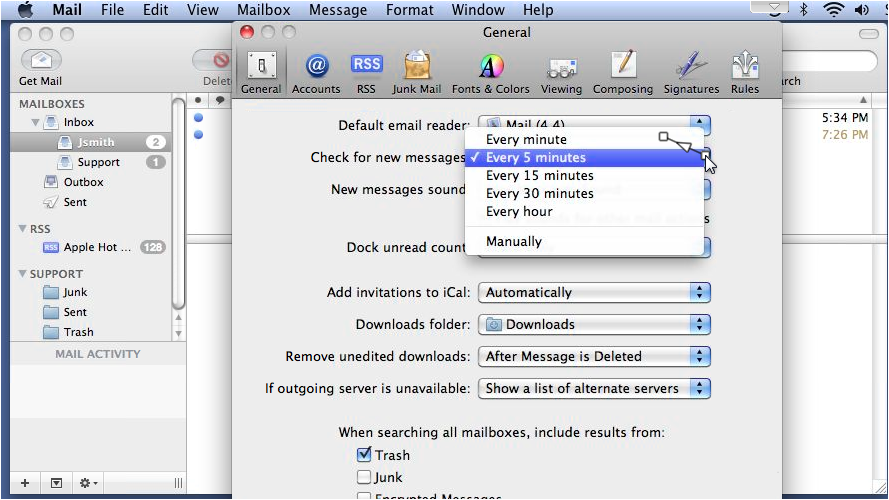Viewport: 889px width, 500px height.
Task: Select the Jsmith inbox mailbox
Action: pyautogui.click(x=90, y=142)
